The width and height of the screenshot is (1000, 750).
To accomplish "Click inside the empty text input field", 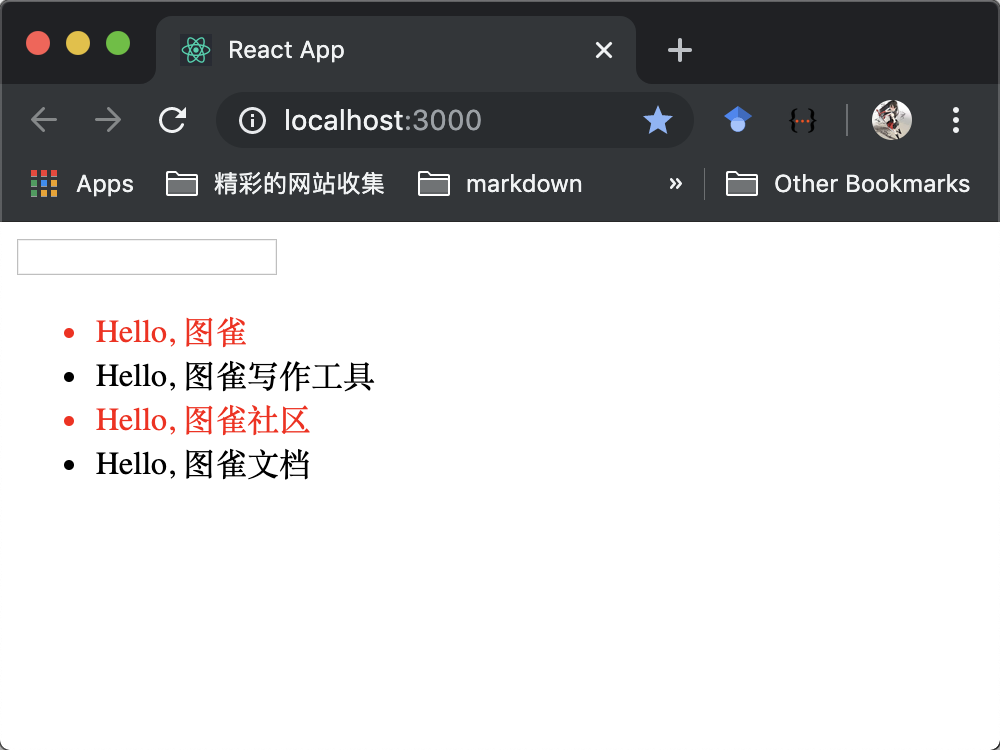I will tap(146, 256).
